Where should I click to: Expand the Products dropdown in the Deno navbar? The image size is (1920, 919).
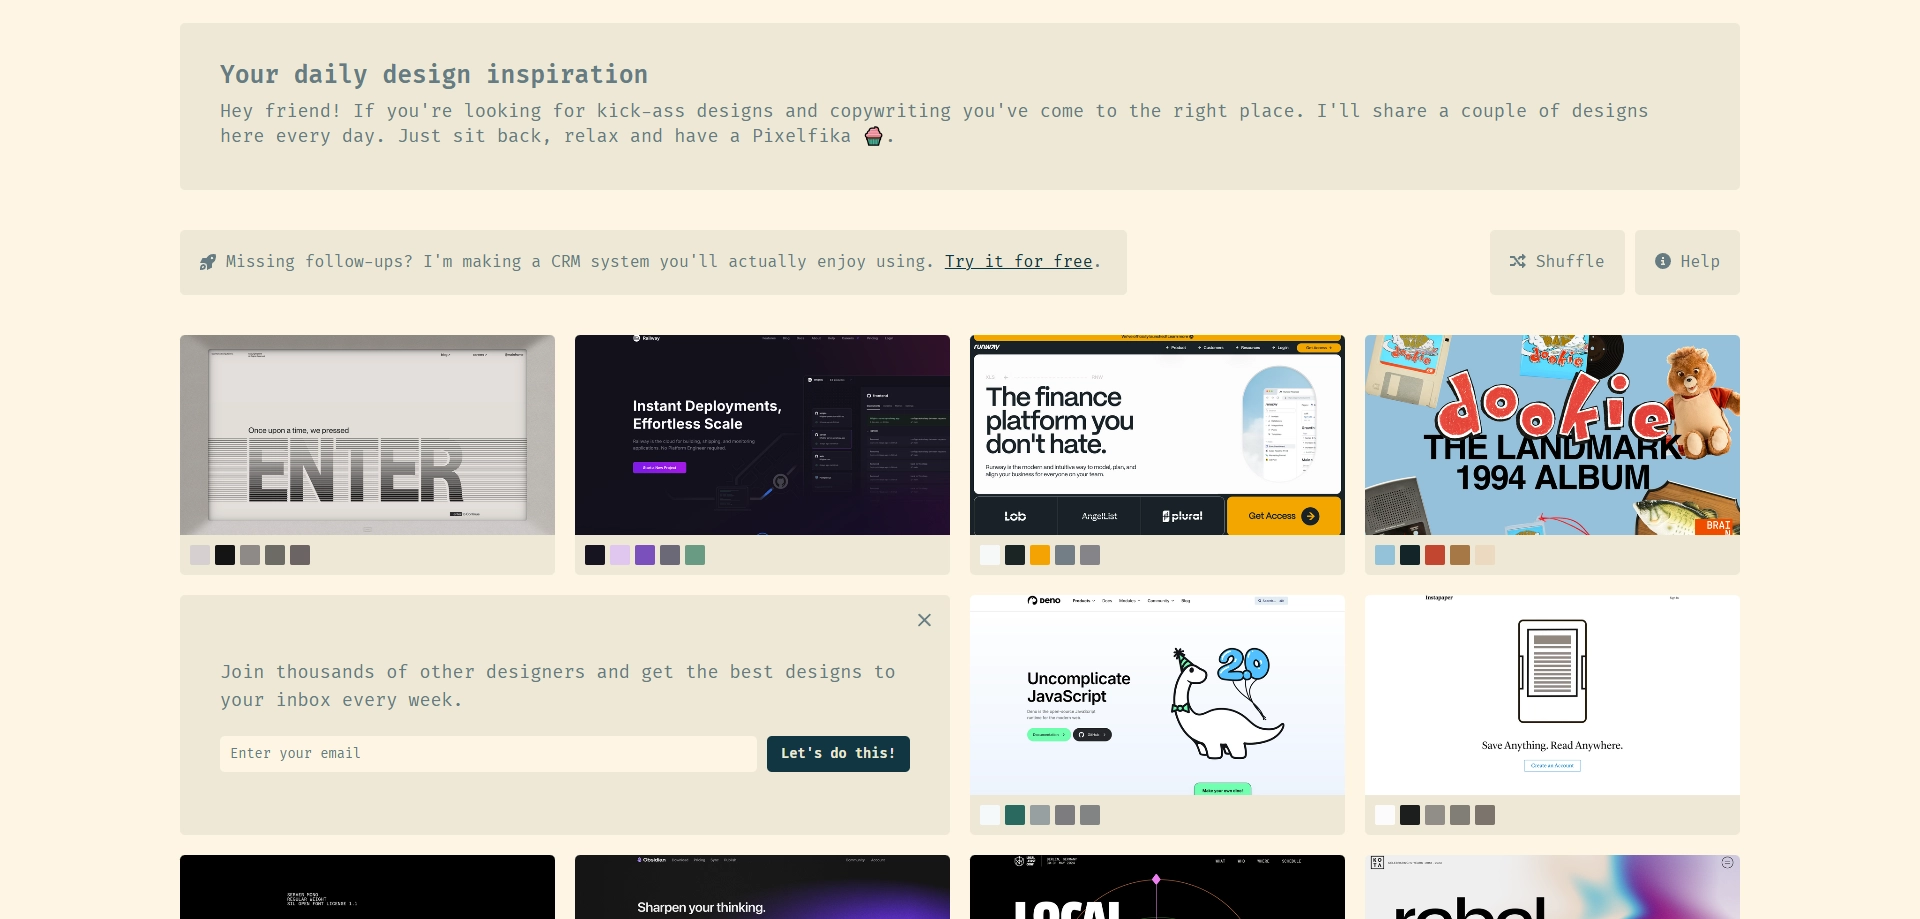(1084, 601)
